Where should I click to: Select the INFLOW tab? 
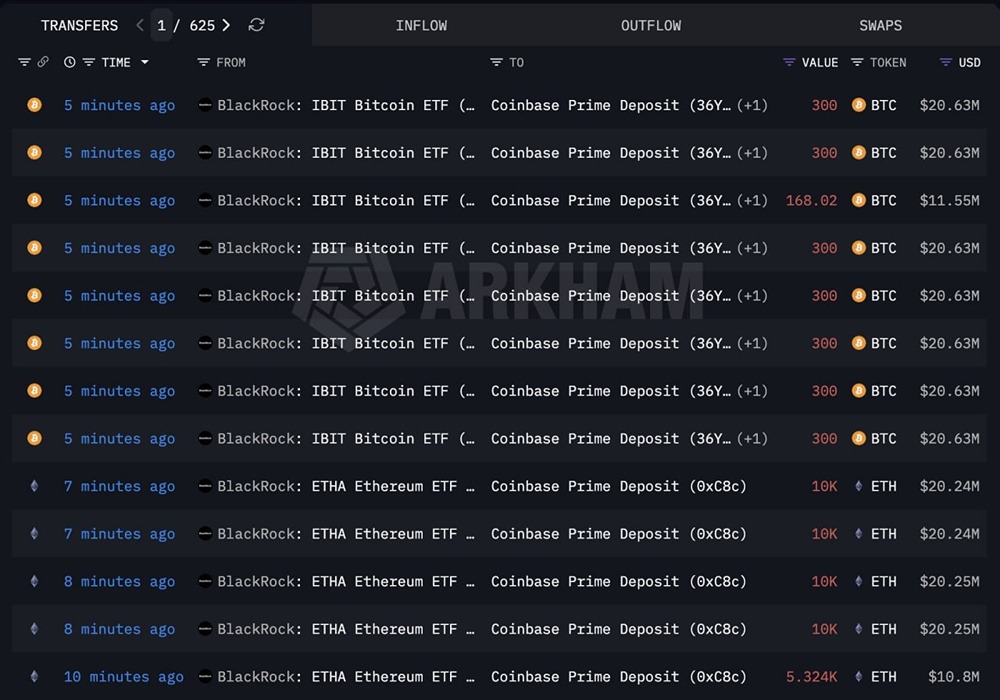click(x=421, y=25)
